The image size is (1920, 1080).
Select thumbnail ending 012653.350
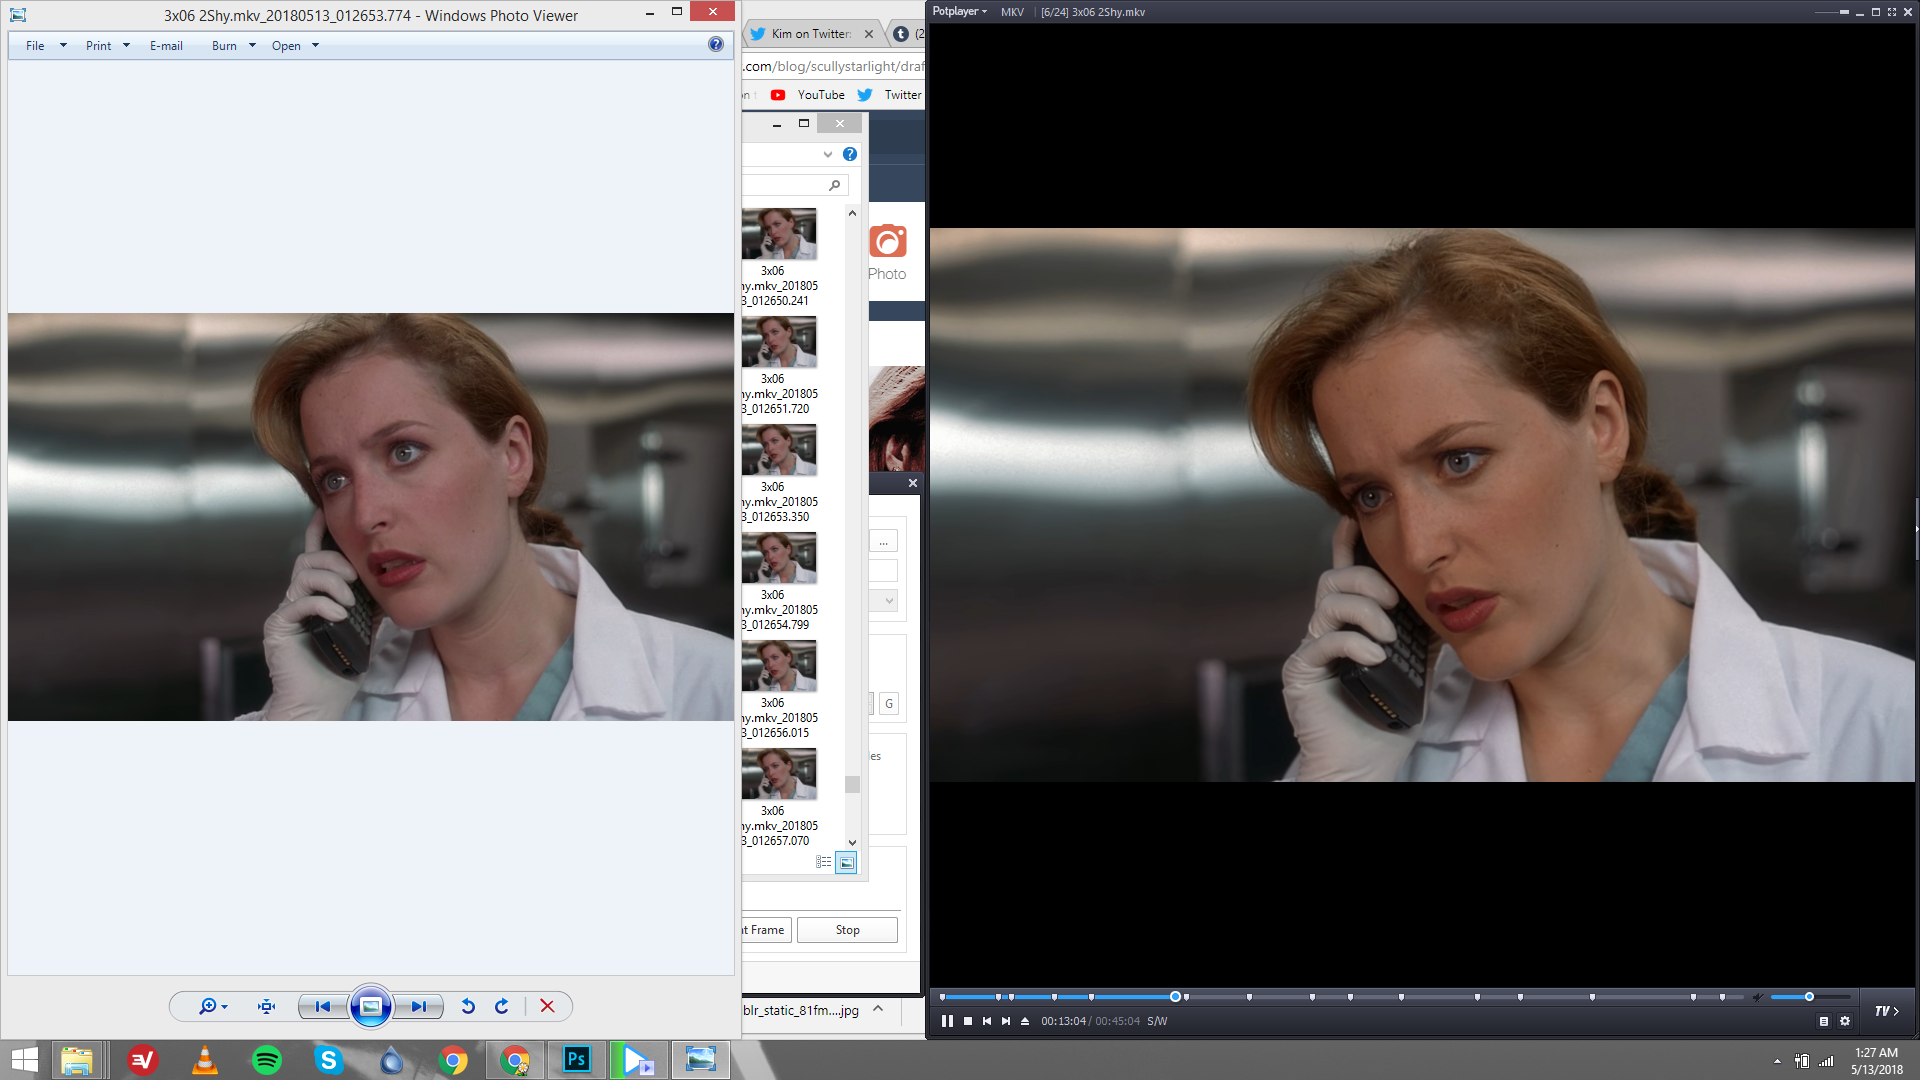[x=779, y=474]
